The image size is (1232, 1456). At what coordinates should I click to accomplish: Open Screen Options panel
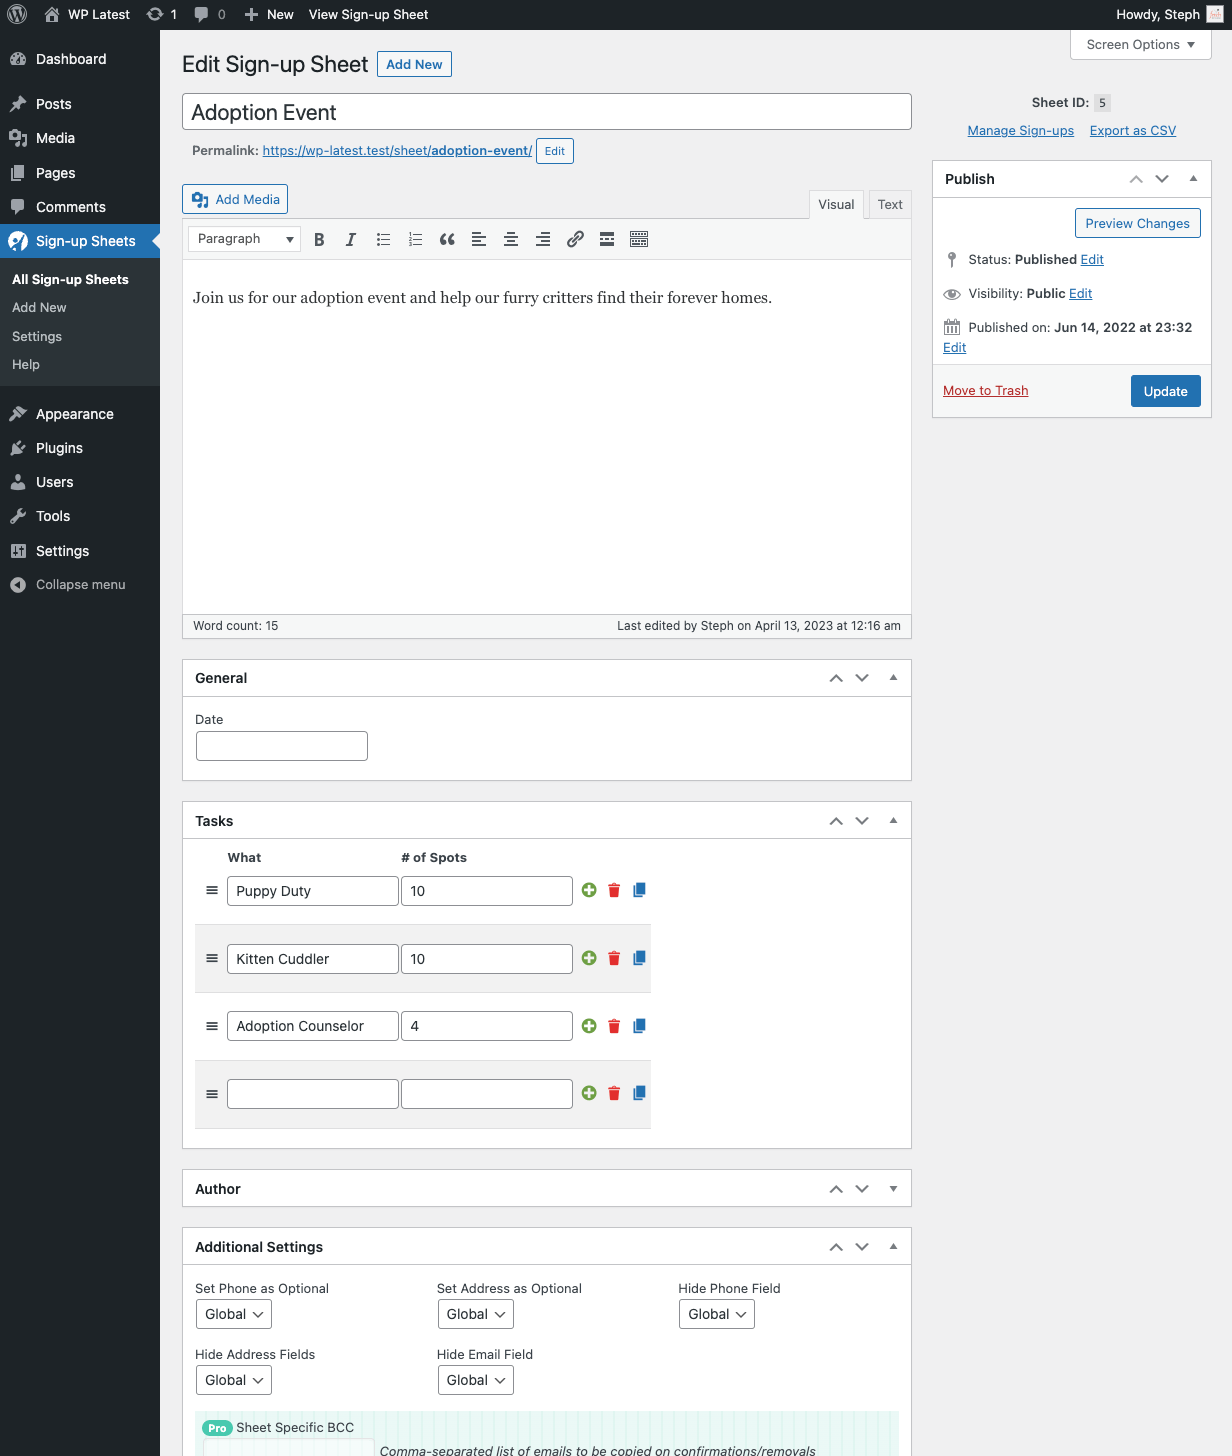point(1141,45)
